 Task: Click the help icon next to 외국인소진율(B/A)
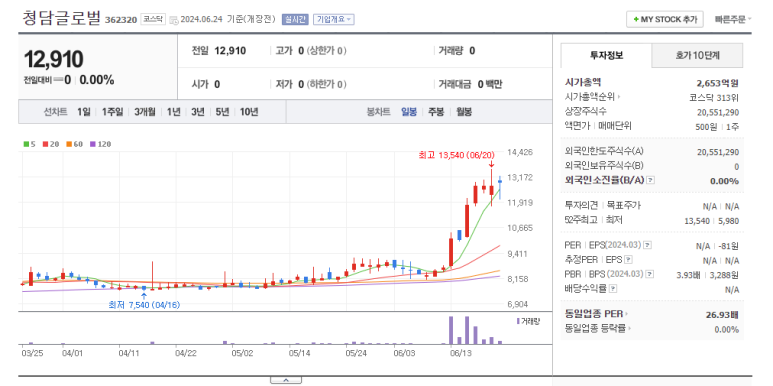point(650,180)
